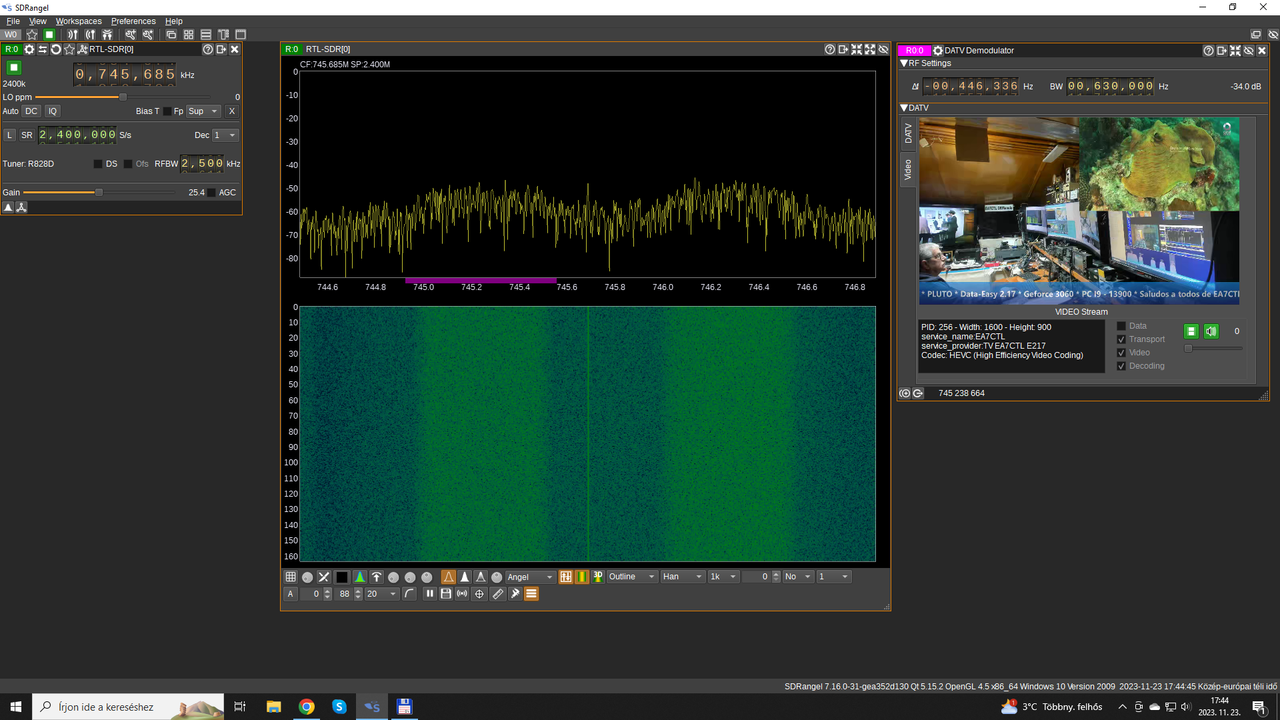Switch to the vertical DATV tab

[908, 134]
